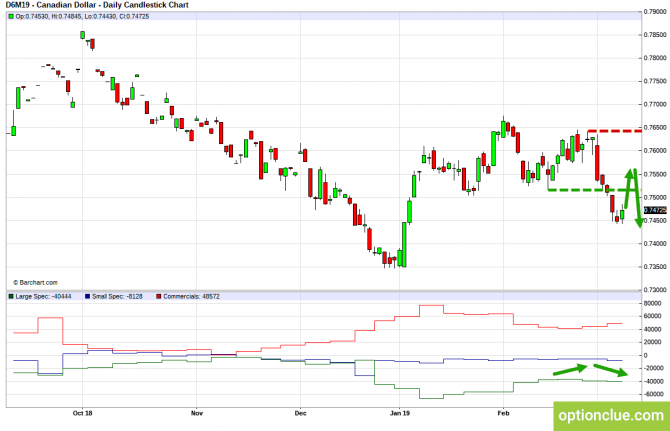Click the 0.78500 price axis label

click(x=655, y=35)
